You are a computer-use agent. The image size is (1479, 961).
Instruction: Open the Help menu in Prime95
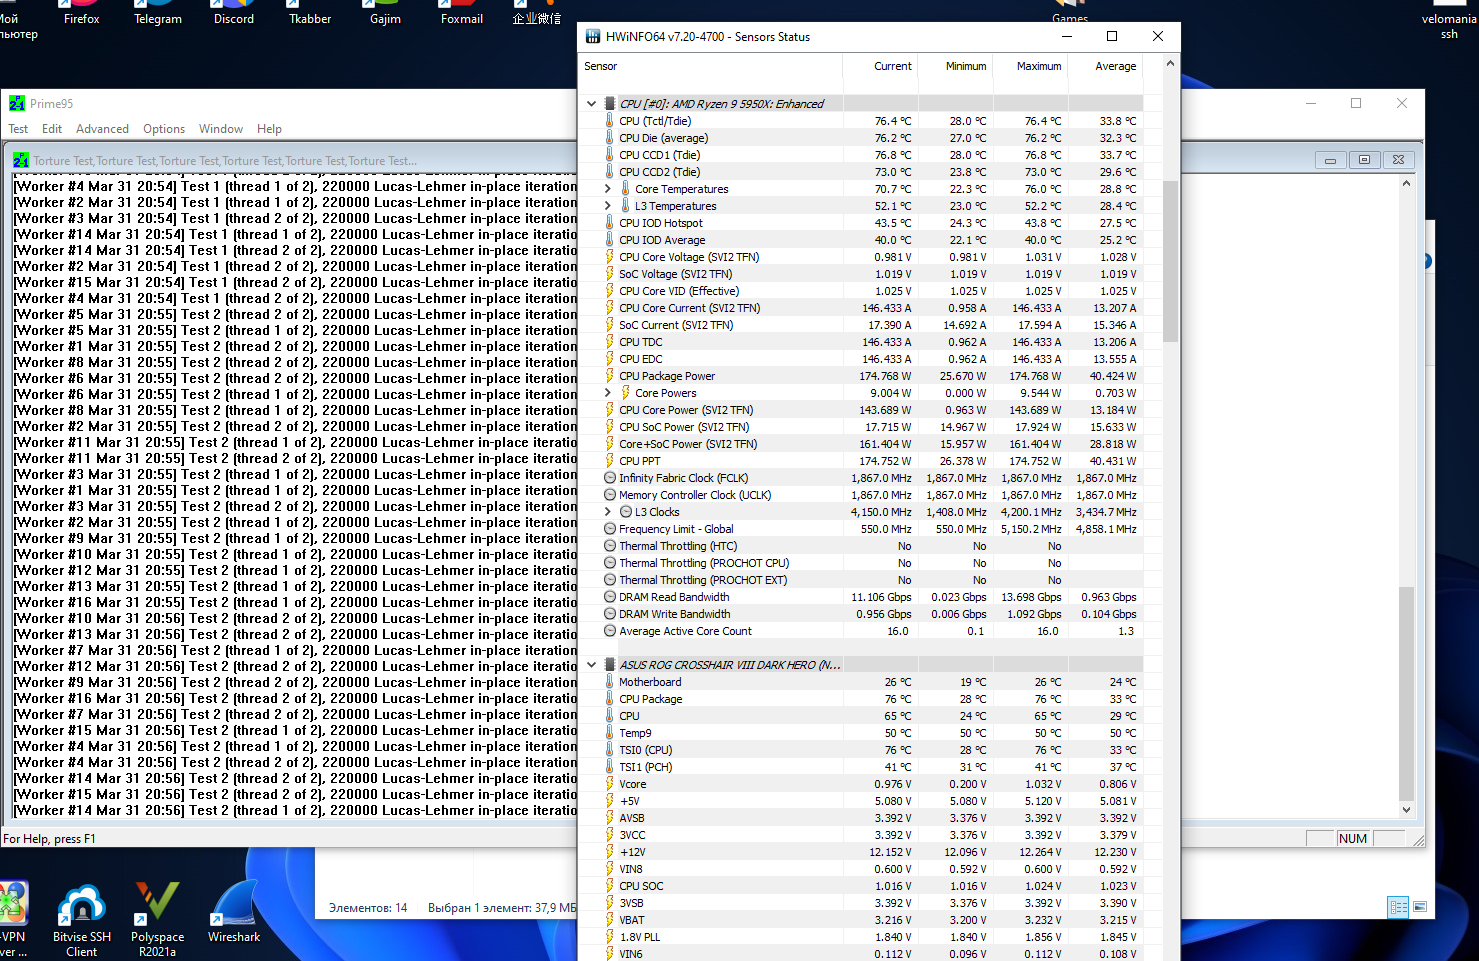tap(269, 129)
